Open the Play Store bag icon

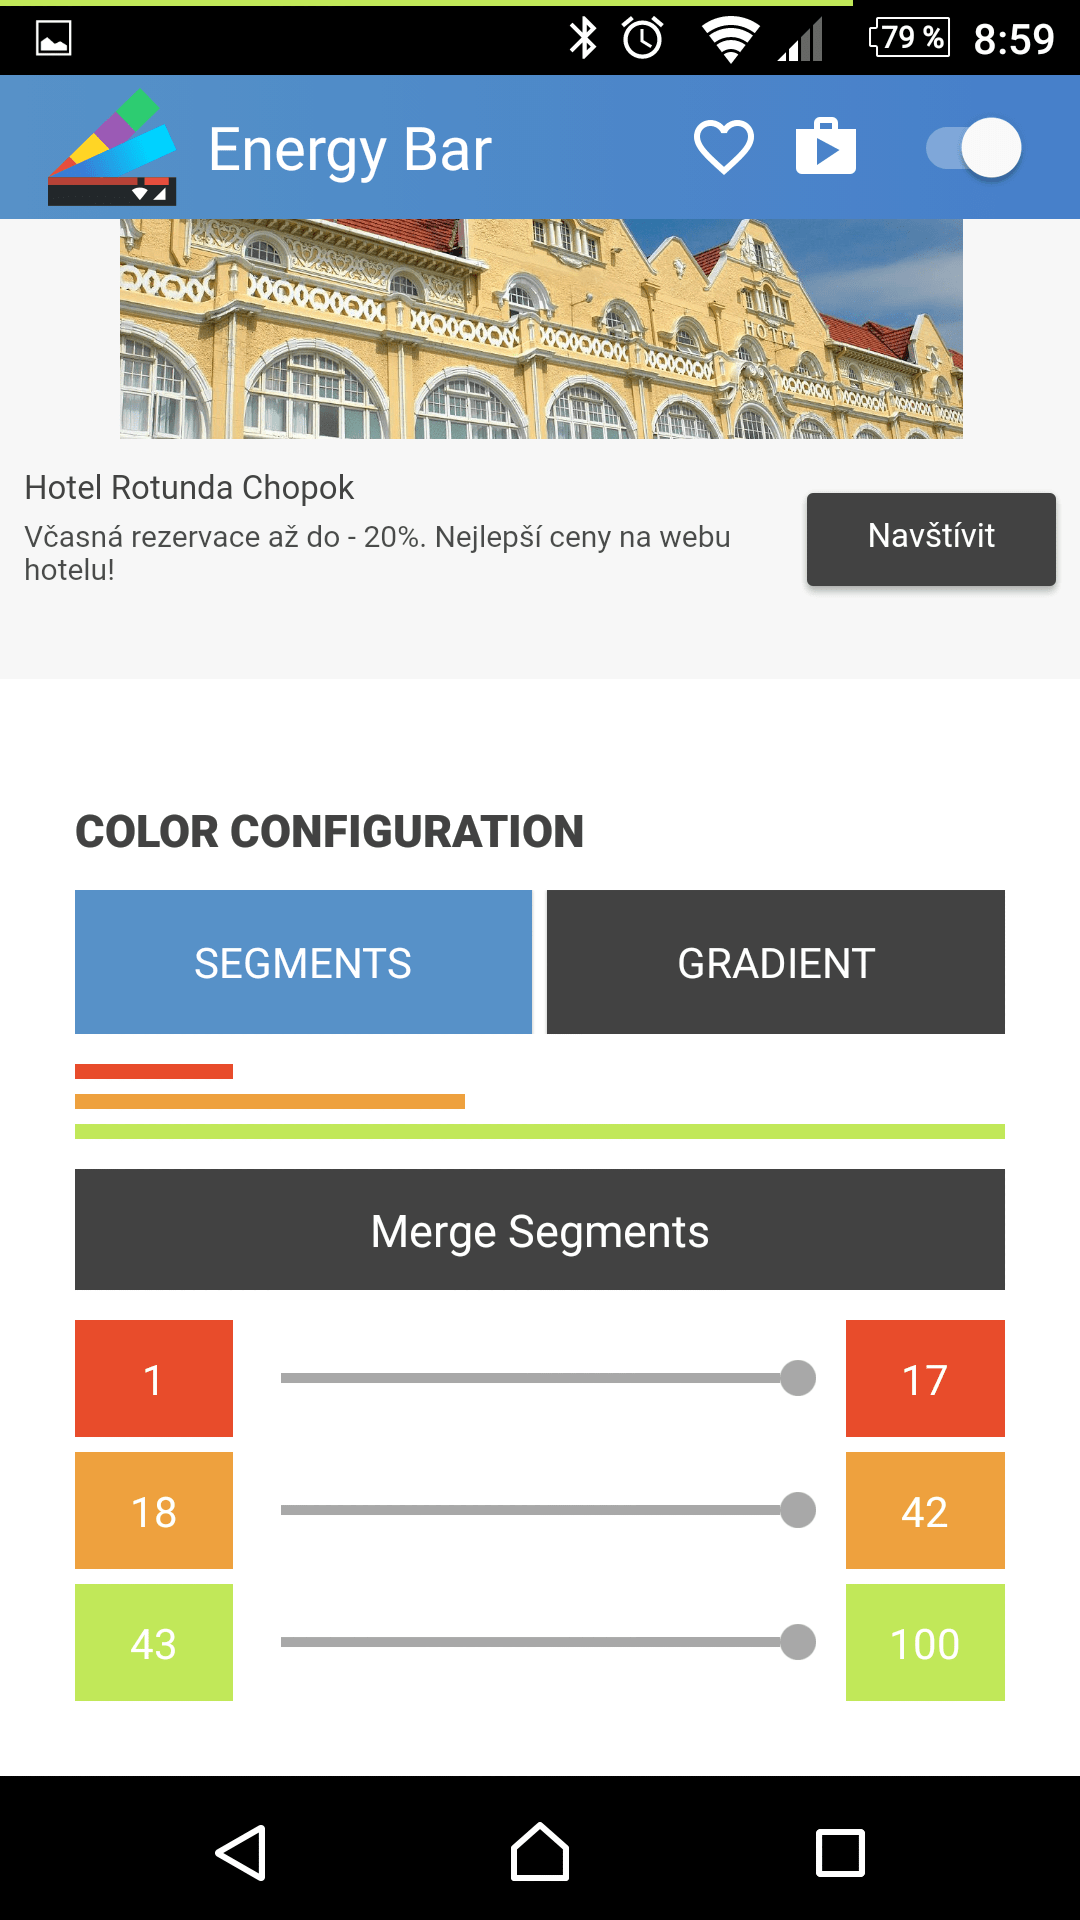tap(826, 146)
